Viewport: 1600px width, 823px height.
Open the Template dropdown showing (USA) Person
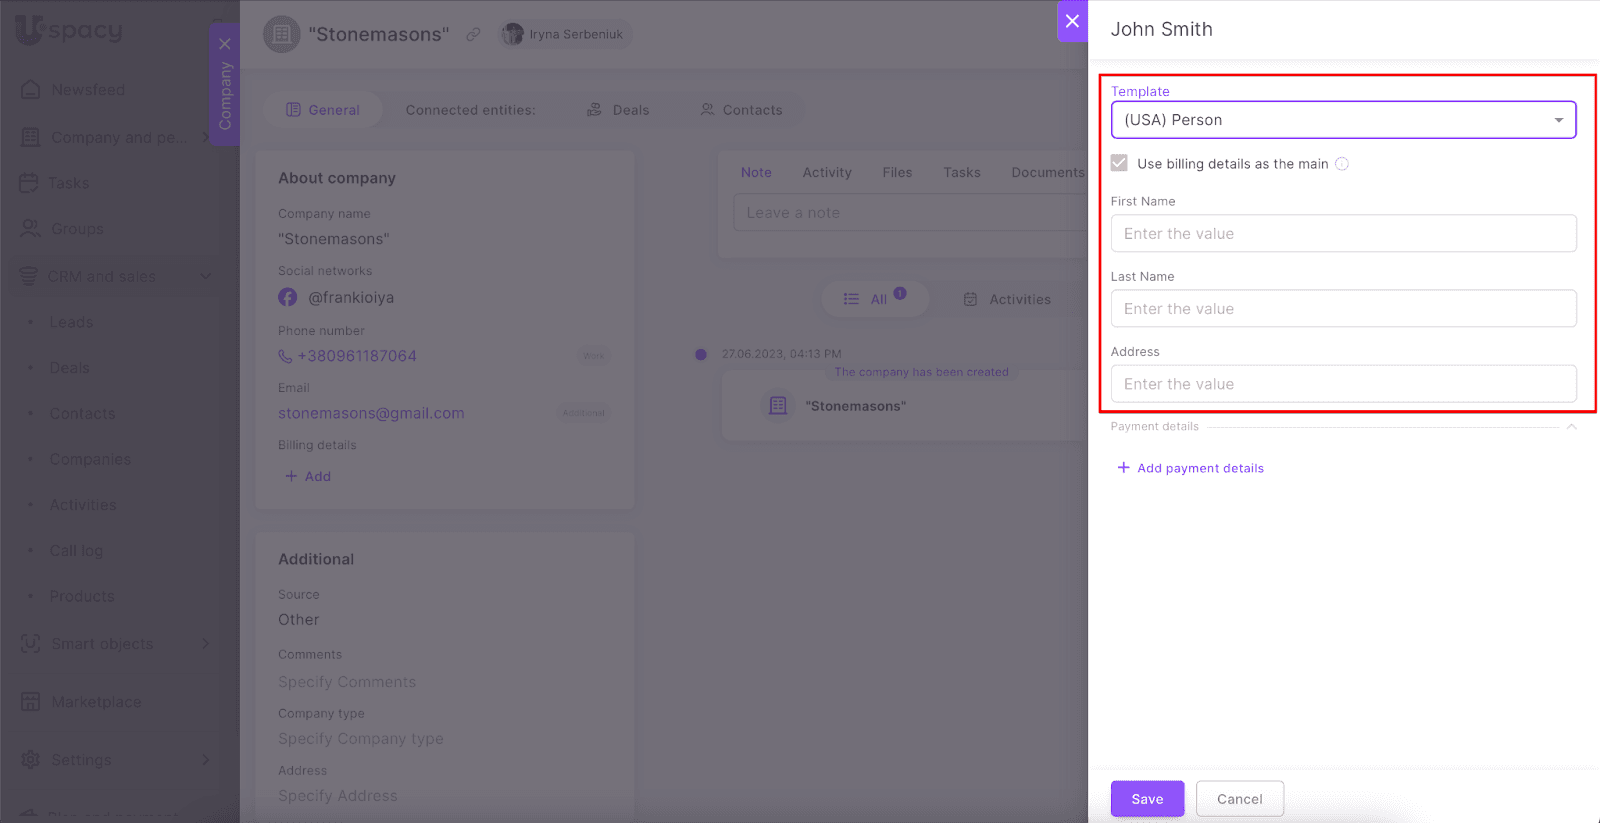[x=1343, y=120]
